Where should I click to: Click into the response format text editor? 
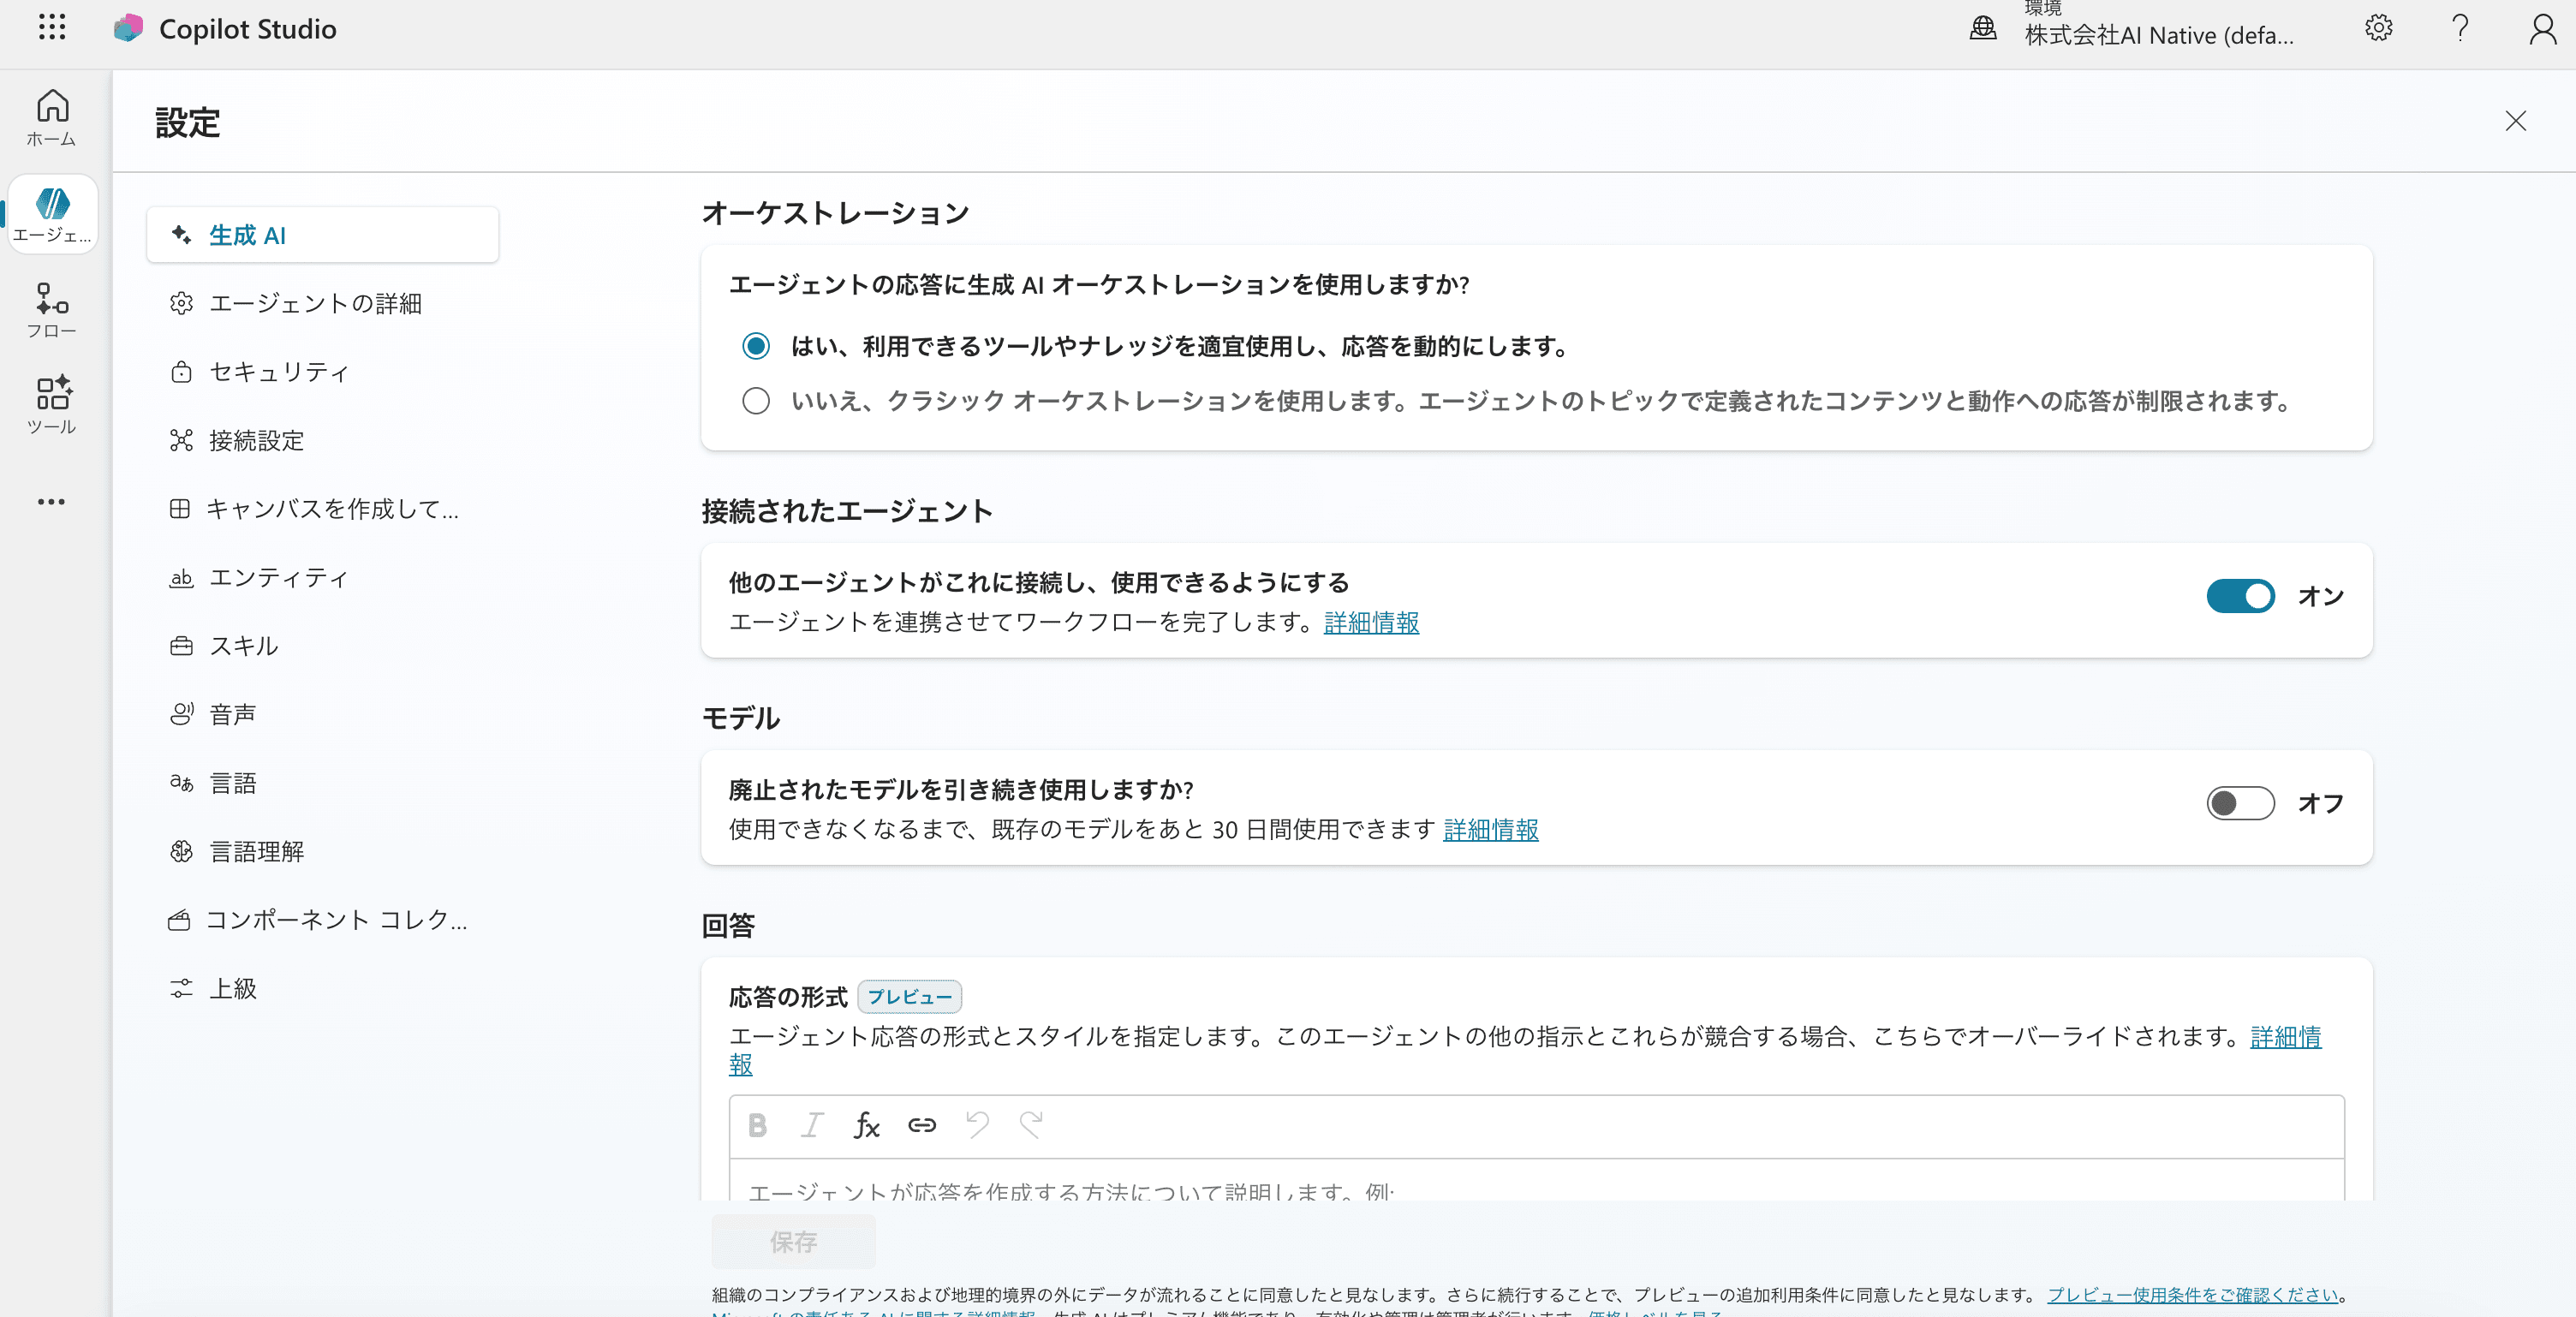point(1536,1181)
